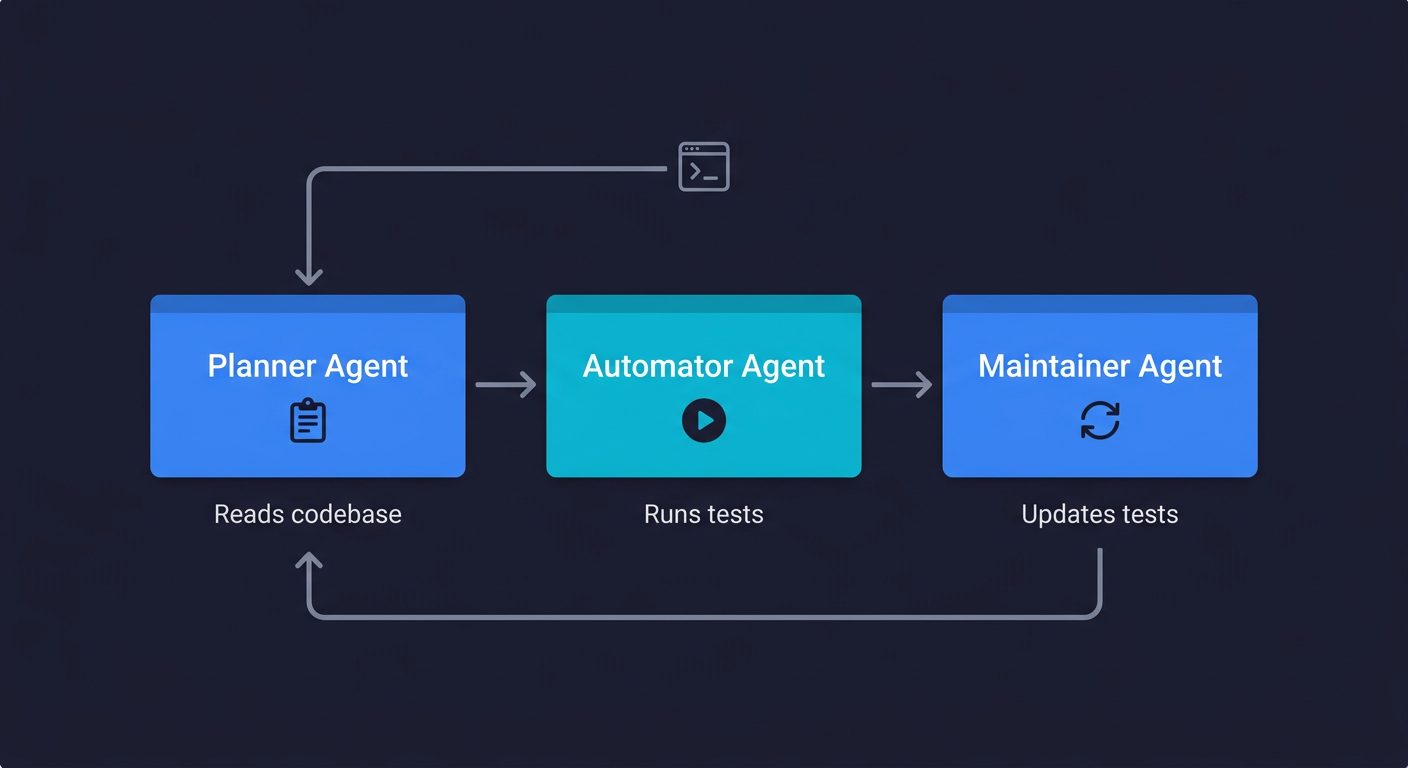The height and width of the screenshot is (768, 1408).
Task: Click the terminal window icon at the top
Action: [703, 165]
